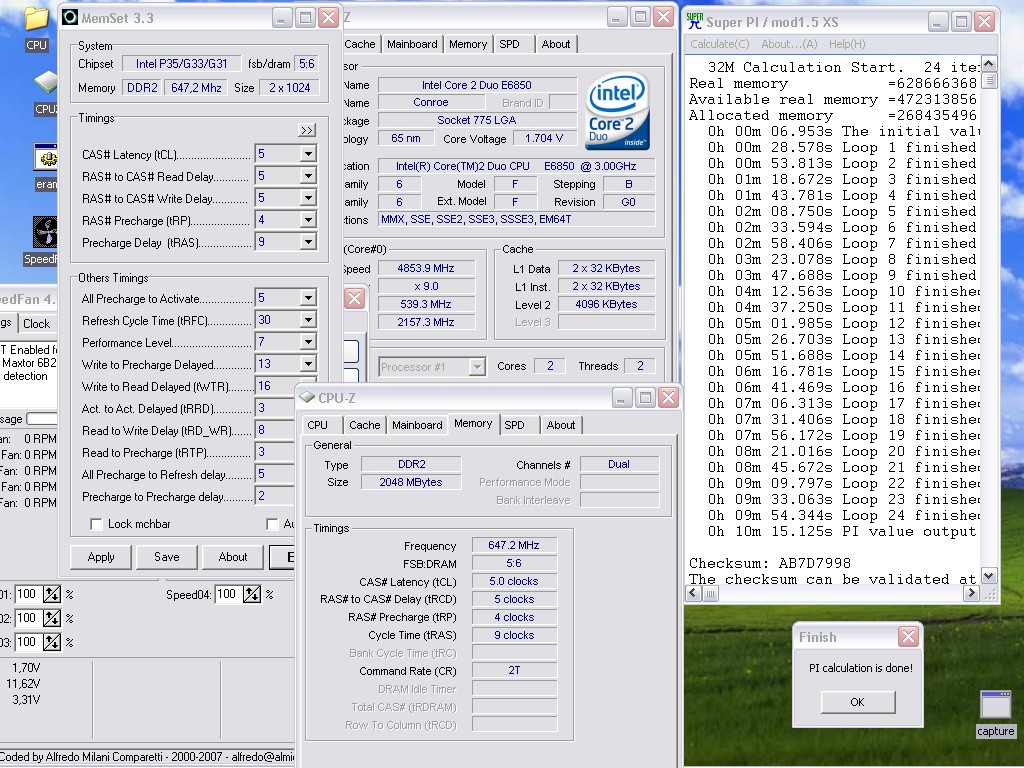
Task: Click the Command Rate 2T value
Action: click(x=514, y=671)
